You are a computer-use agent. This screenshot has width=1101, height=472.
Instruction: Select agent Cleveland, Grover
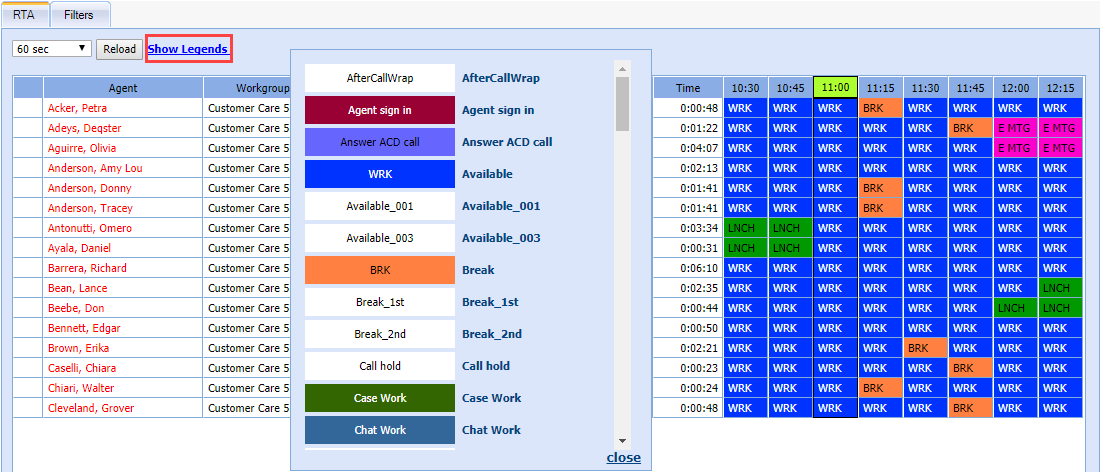[x=90, y=408]
